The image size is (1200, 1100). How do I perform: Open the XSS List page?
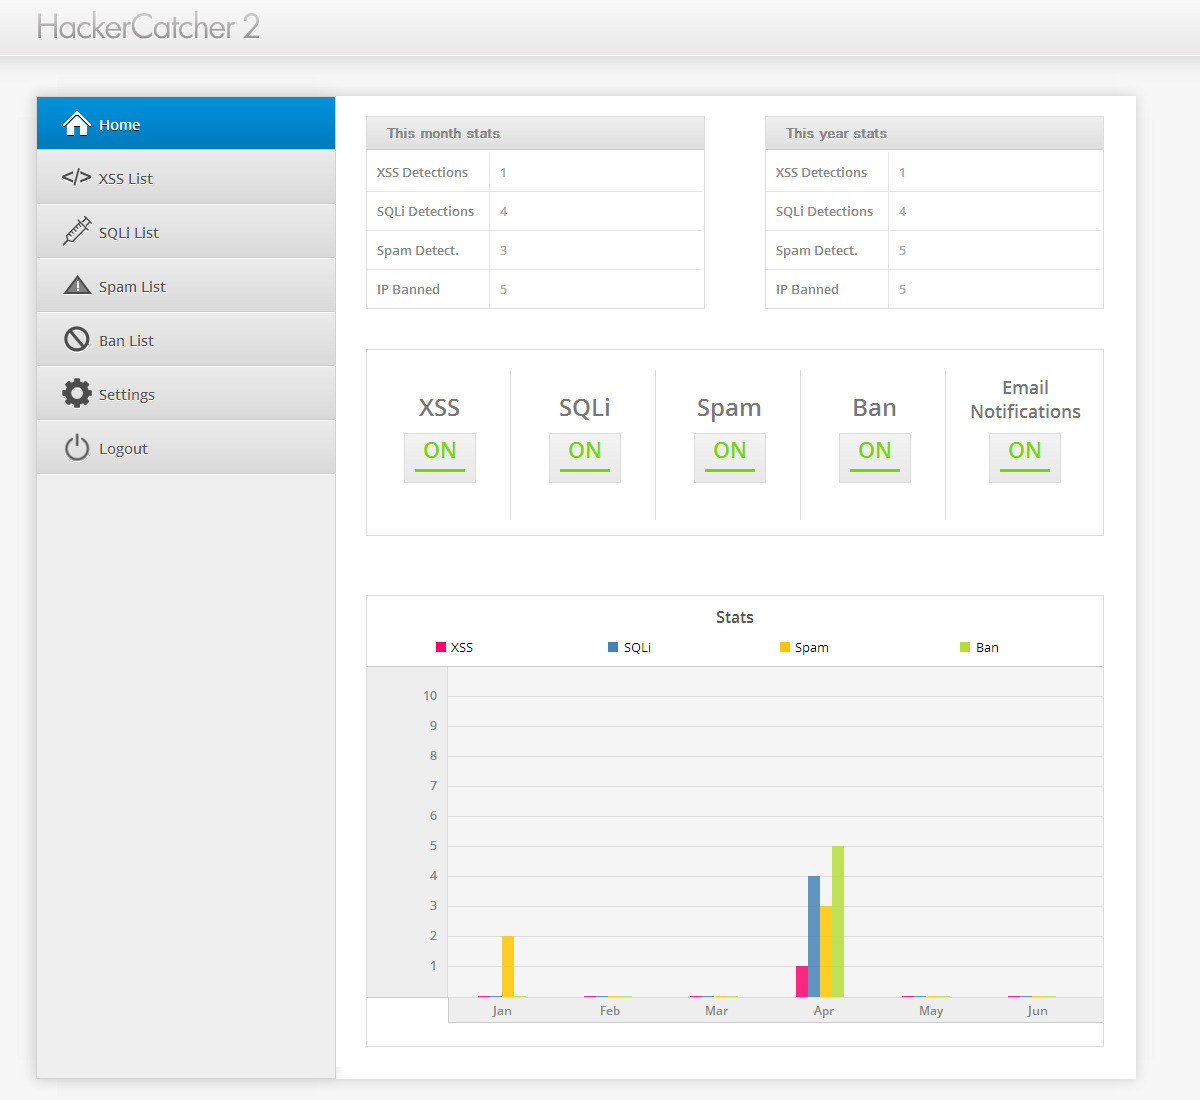(x=186, y=178)
